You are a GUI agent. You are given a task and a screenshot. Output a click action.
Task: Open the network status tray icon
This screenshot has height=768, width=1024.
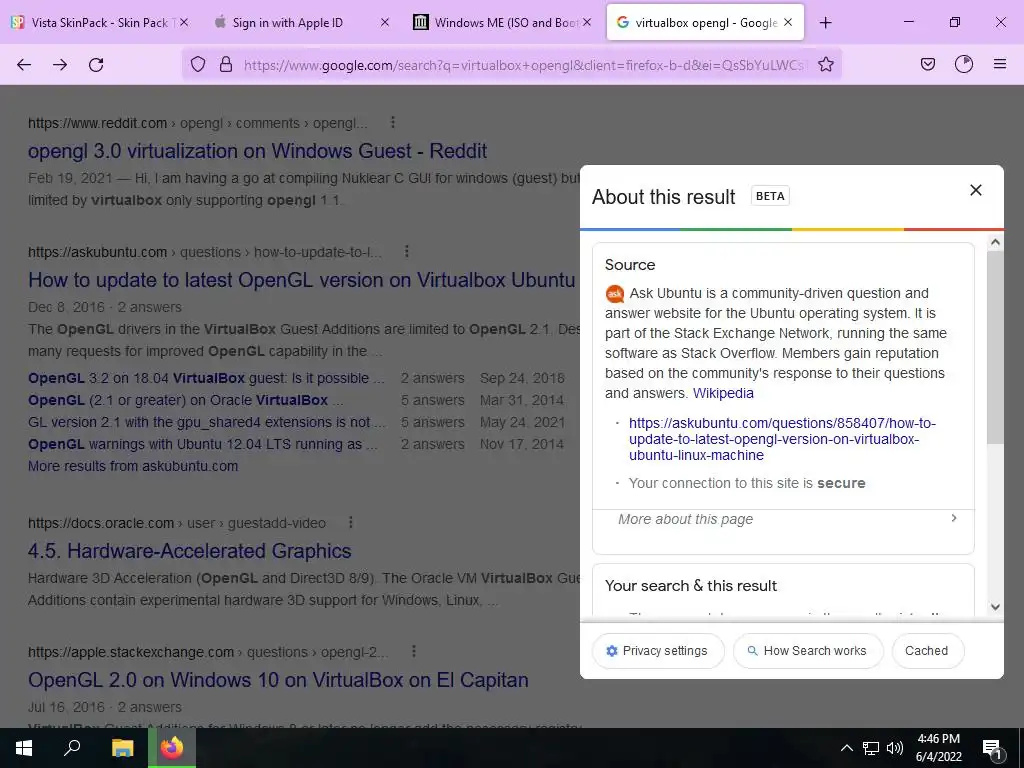tap(871, 748)
